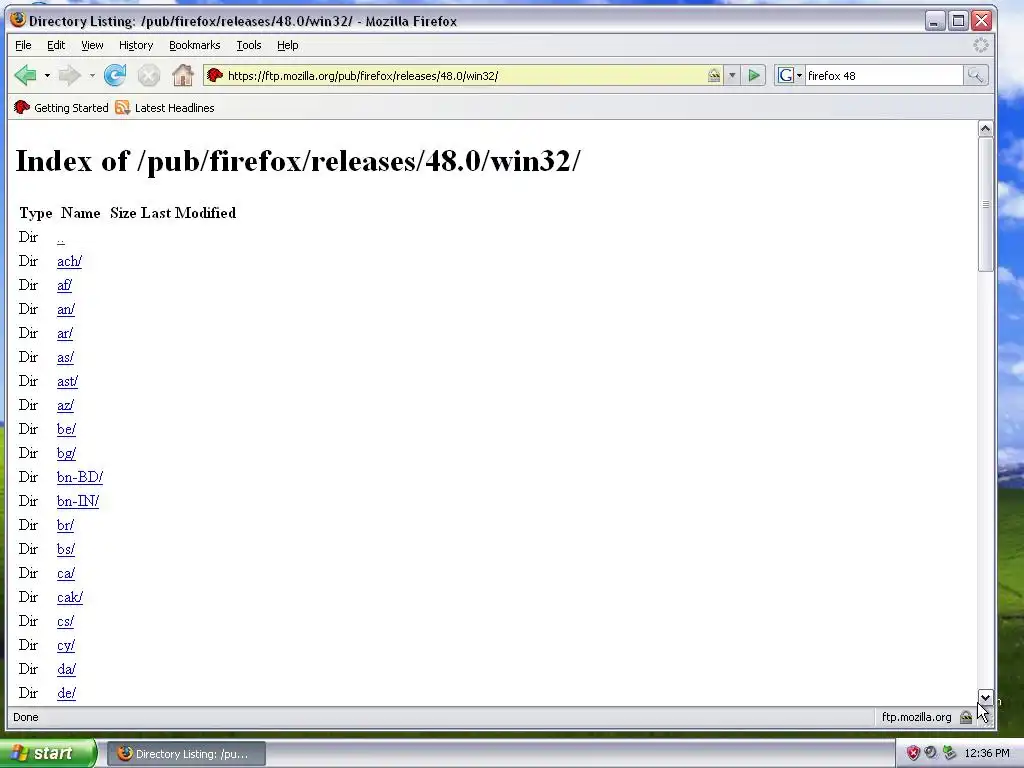Open the ca/ directory link
Viewport: 1024px width, 768px height.
[66, 573]
